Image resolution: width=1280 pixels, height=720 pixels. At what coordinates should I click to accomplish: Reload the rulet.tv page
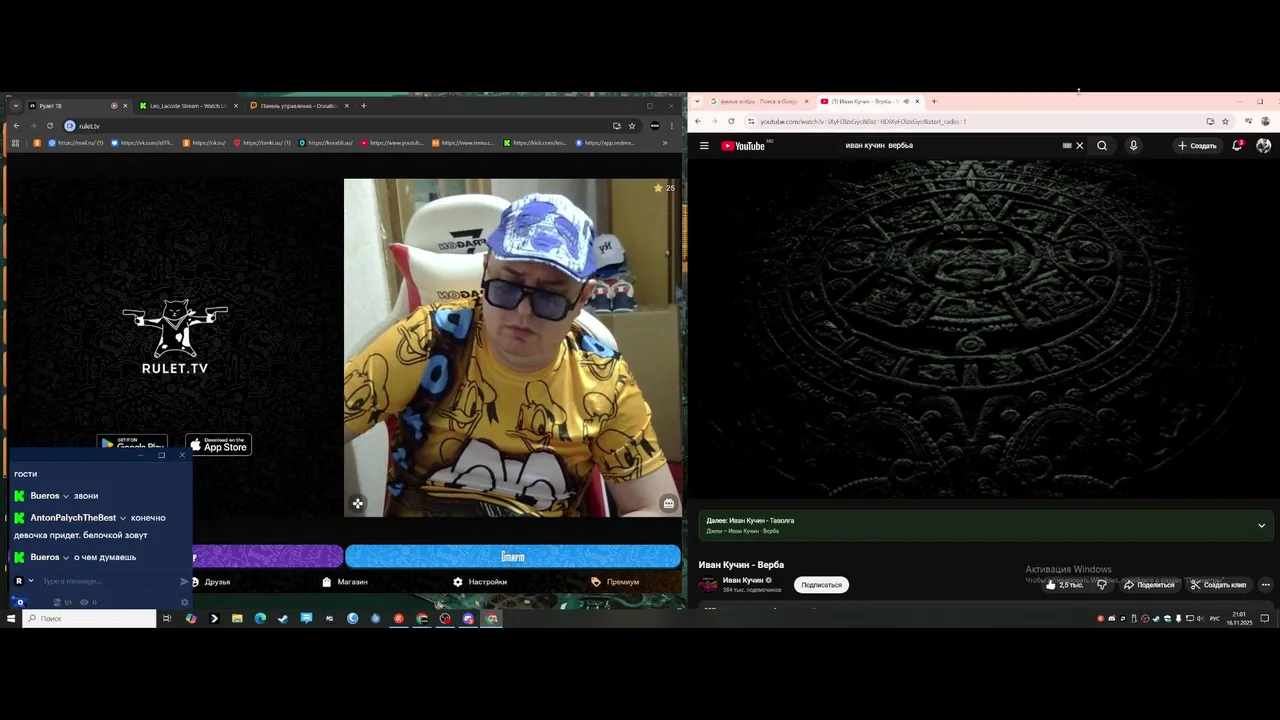49,126
